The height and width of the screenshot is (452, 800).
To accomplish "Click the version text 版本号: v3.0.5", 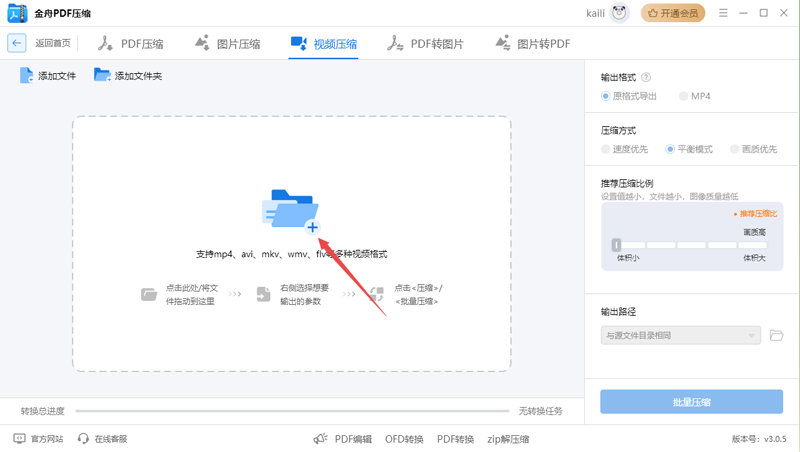I will (x=759, y=439).
